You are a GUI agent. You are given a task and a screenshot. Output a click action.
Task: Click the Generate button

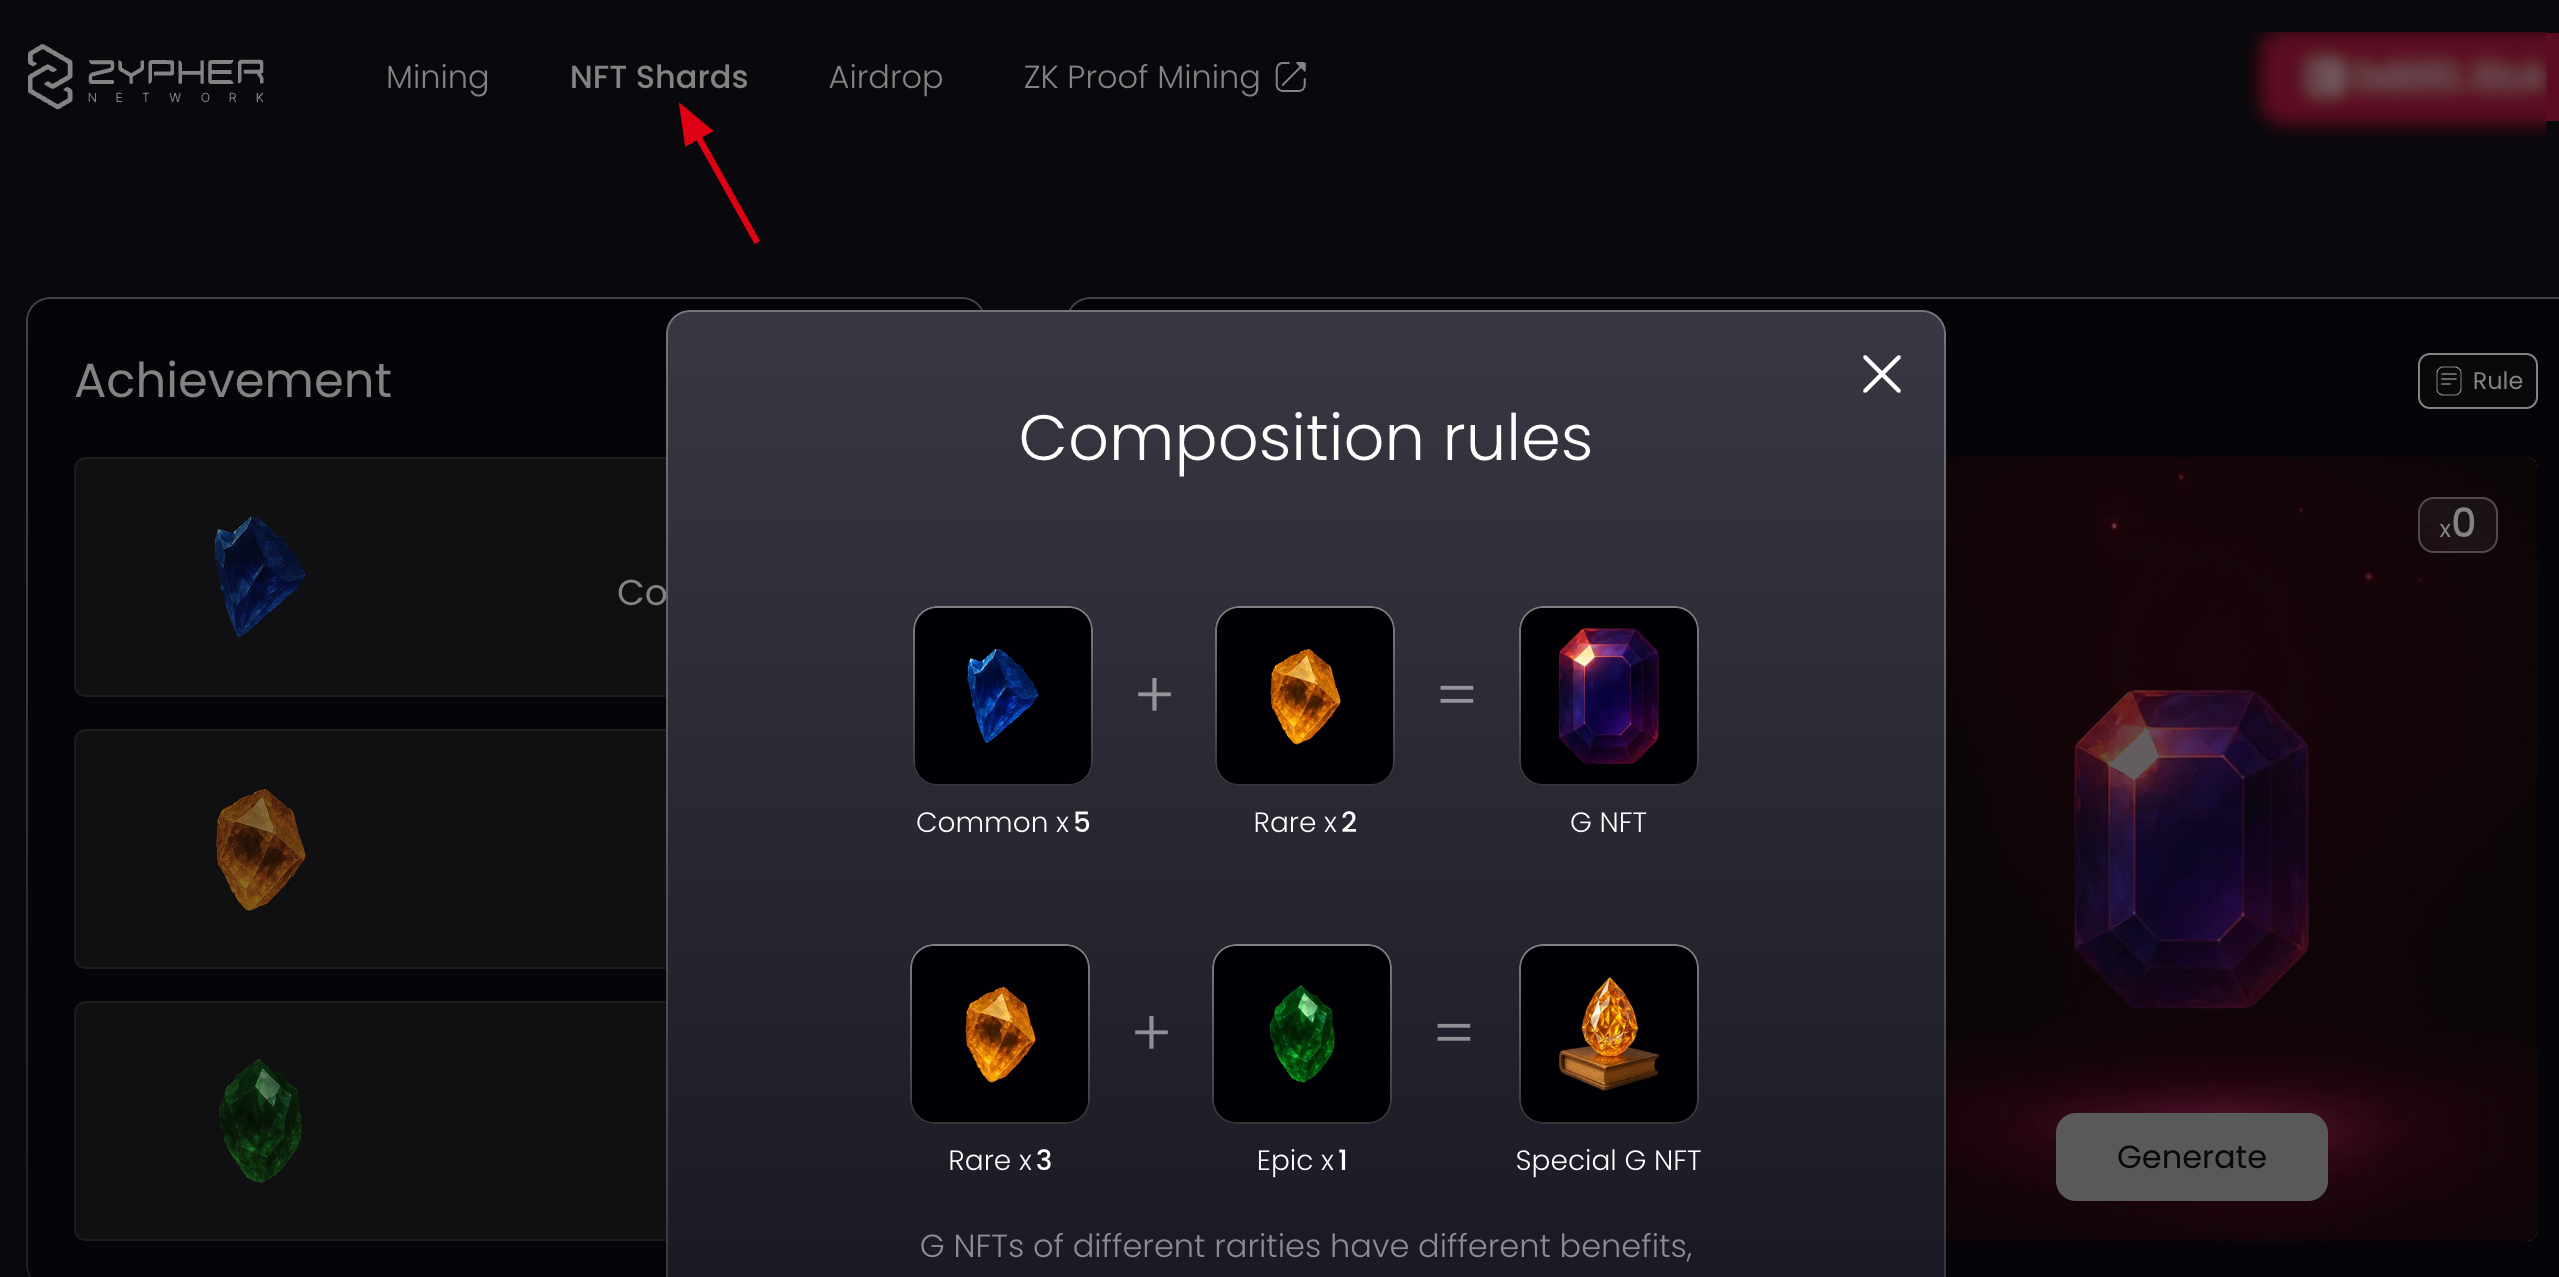click(2191, 1157)
